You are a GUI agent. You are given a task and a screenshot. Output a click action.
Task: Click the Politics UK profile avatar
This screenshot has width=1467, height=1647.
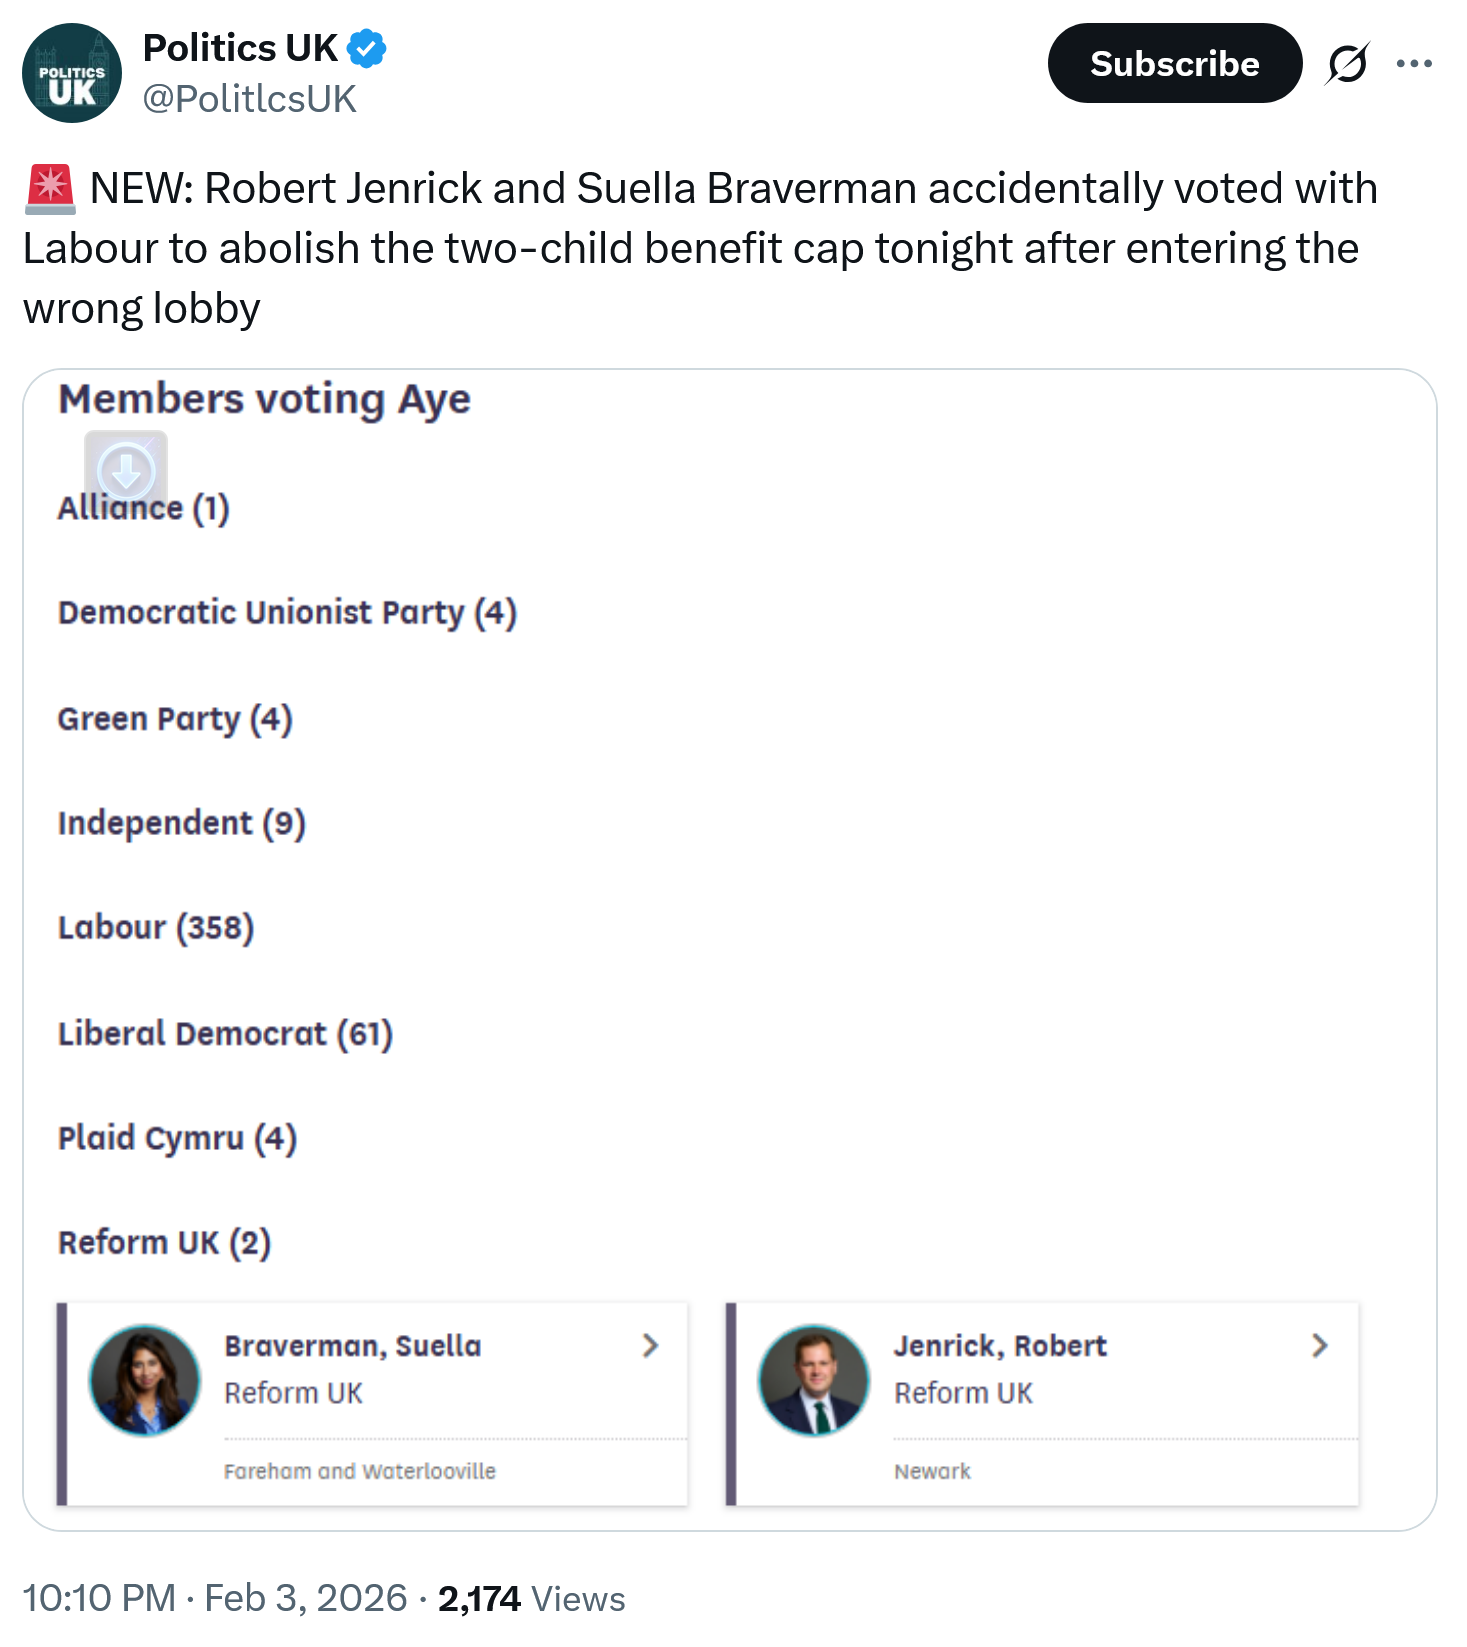[x=72, y=73]
